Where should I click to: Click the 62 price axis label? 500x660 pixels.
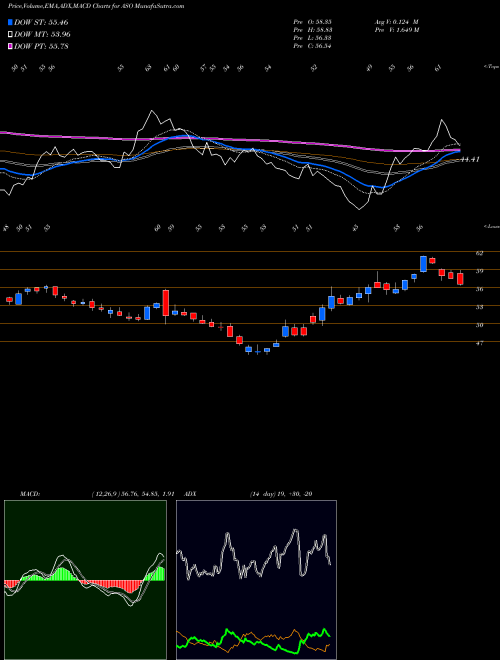tap(479, 253)
